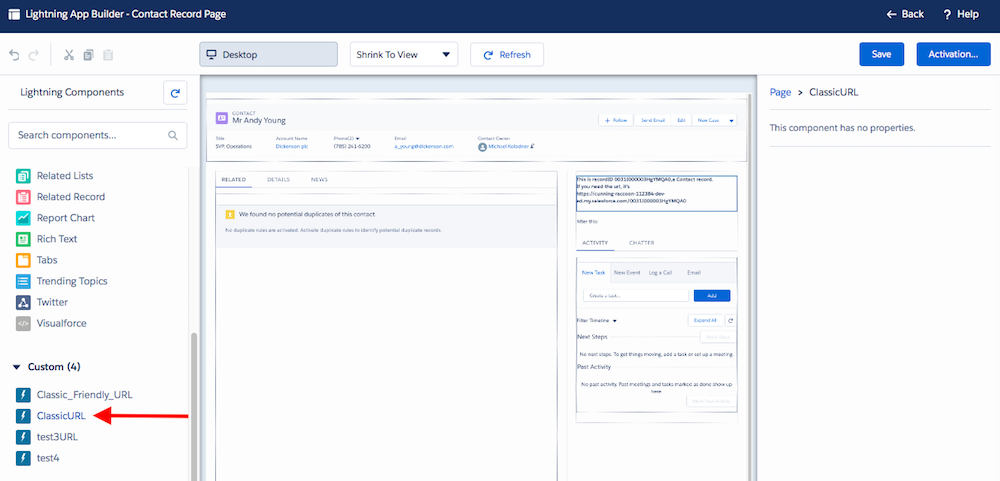Click the Refresh button
This screenshot has width=1000, height=481.
click(x=507, y=55)
